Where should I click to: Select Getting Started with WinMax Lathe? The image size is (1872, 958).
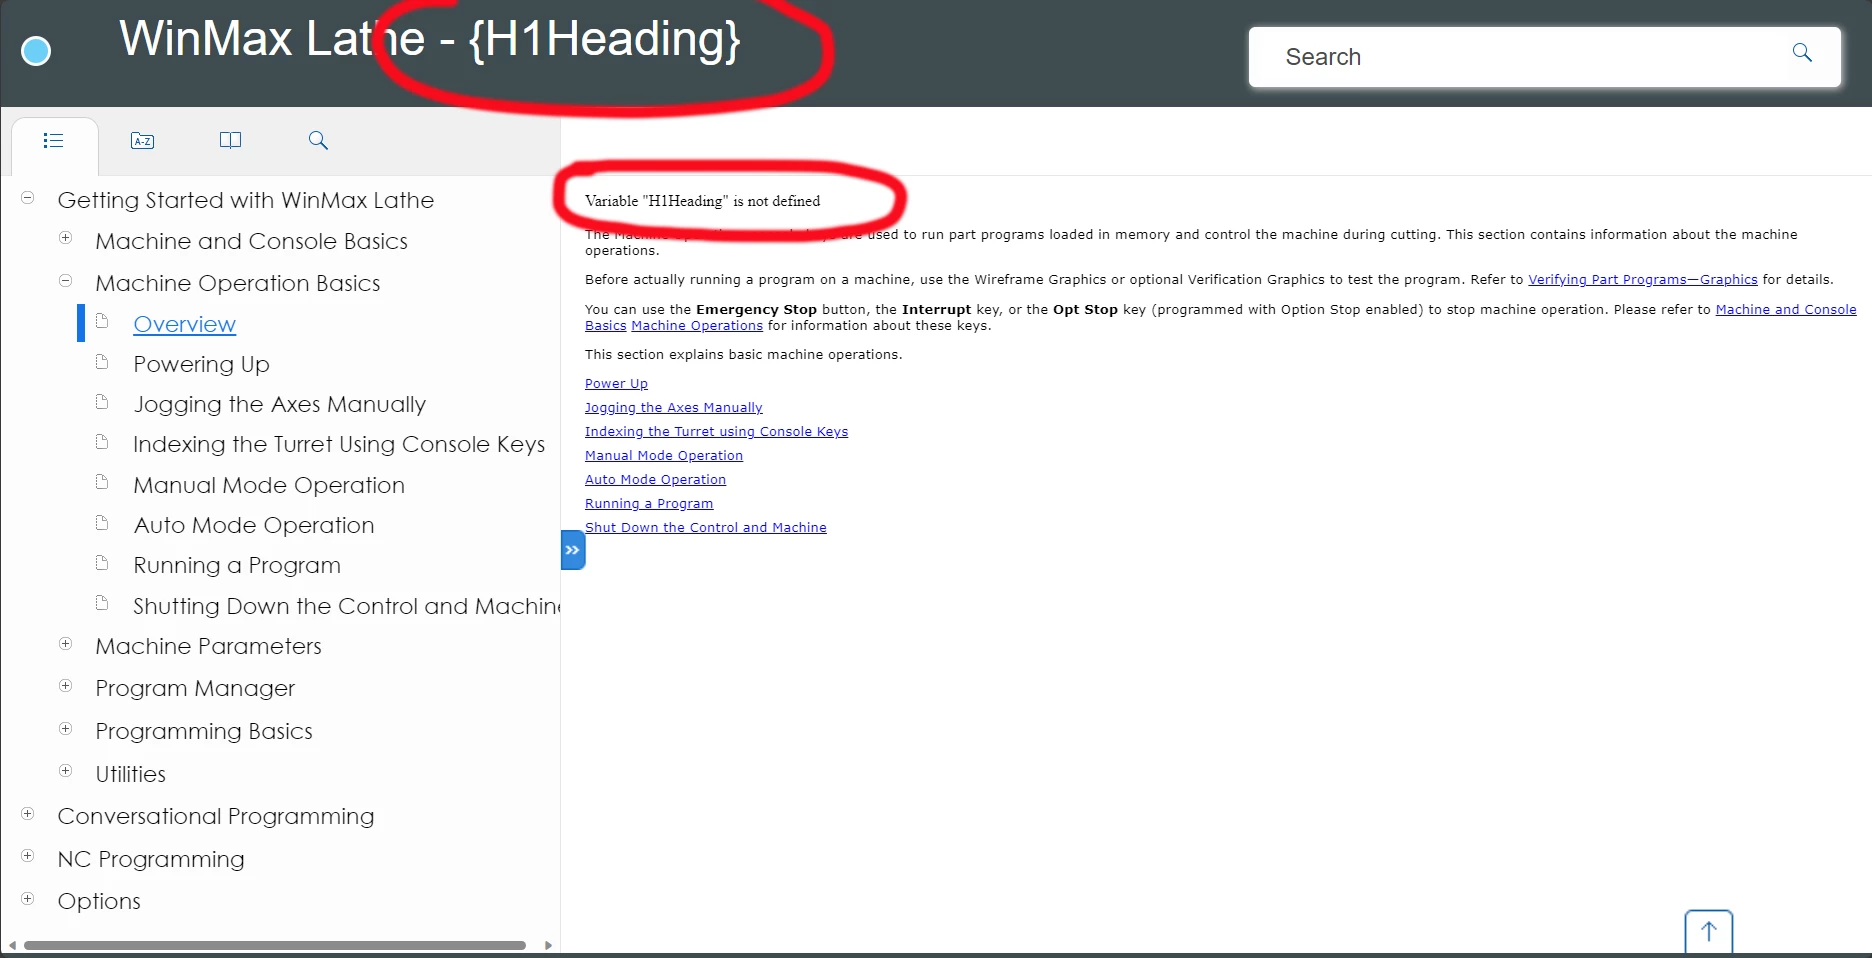(246, 200)
